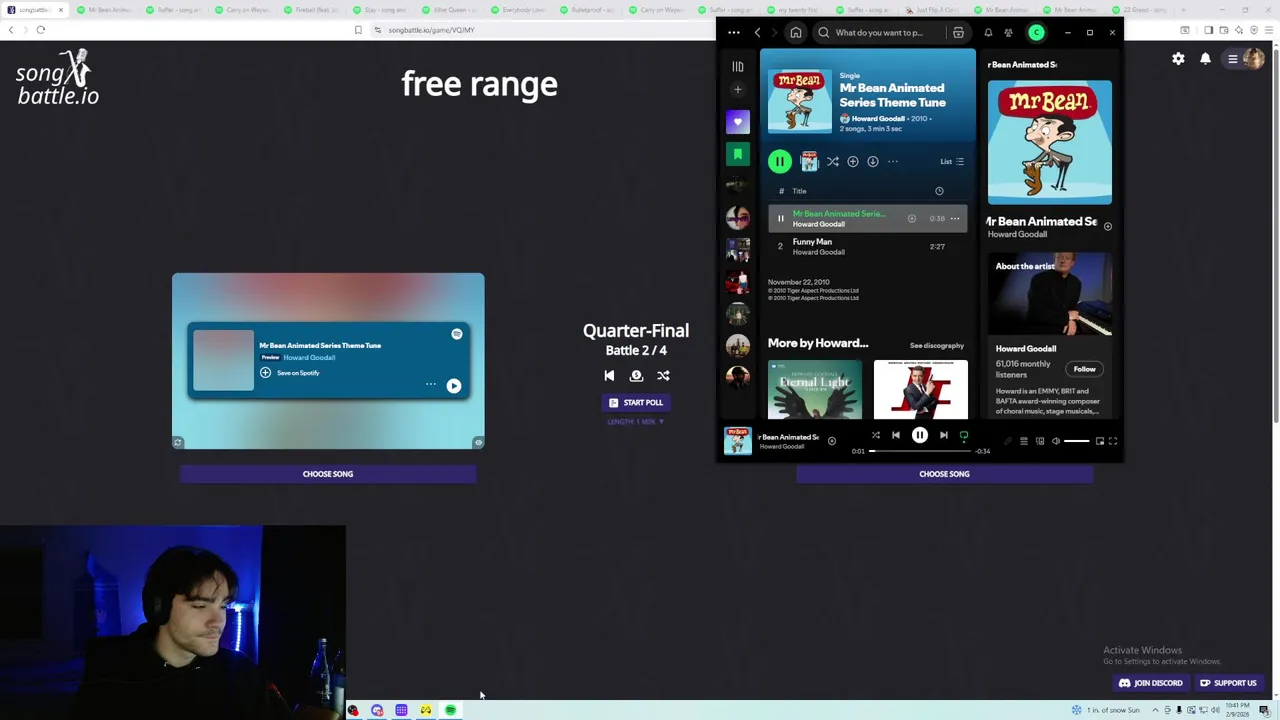Go to the previous battle icon

(609, 376)
